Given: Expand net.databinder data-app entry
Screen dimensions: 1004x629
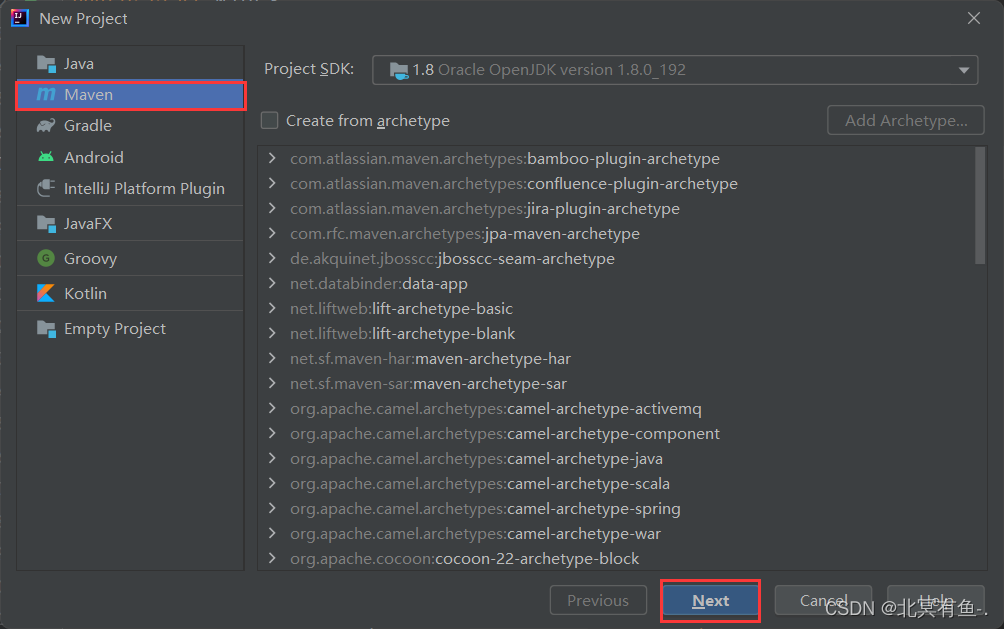Looking at the screenshot, I should tap(272, 283).
